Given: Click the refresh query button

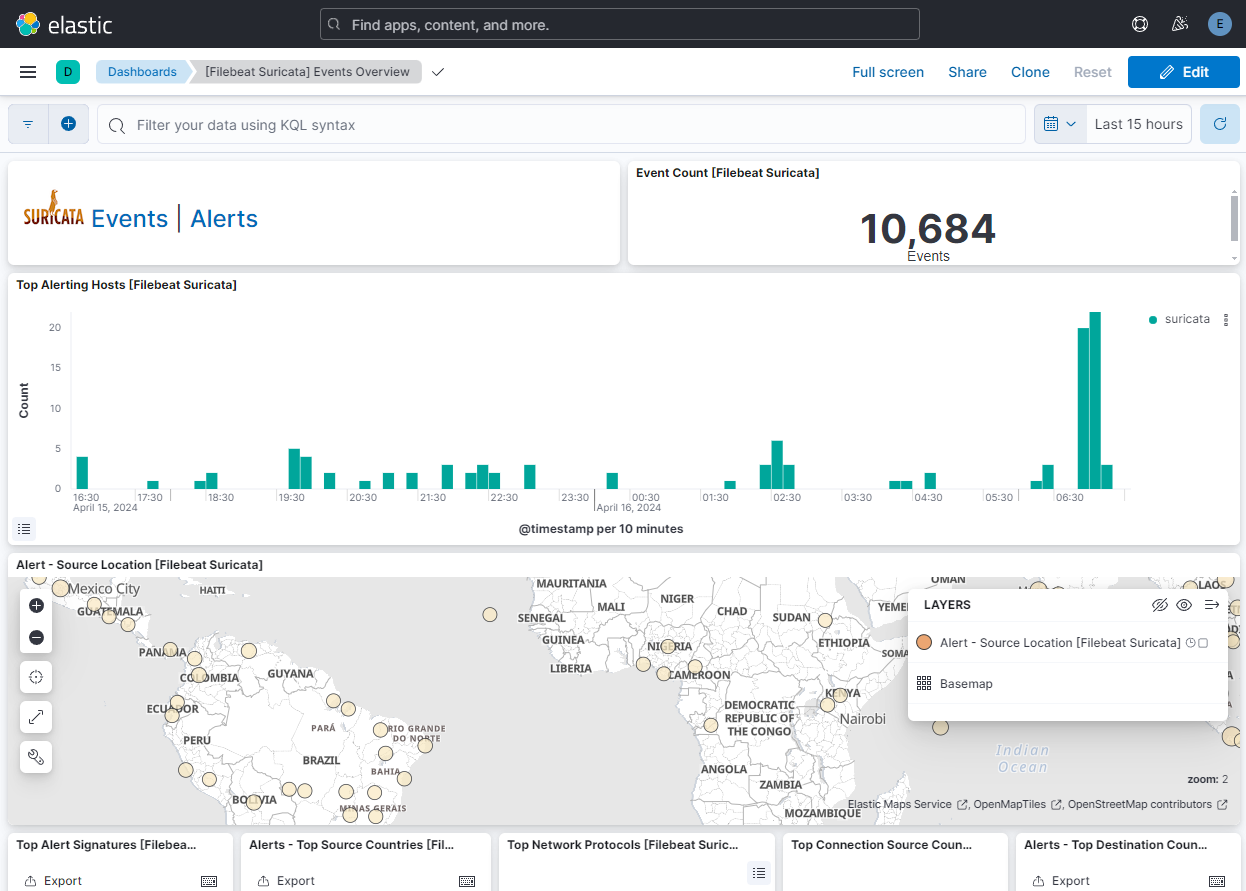Looking at the screenshot, I should 1219,124.
